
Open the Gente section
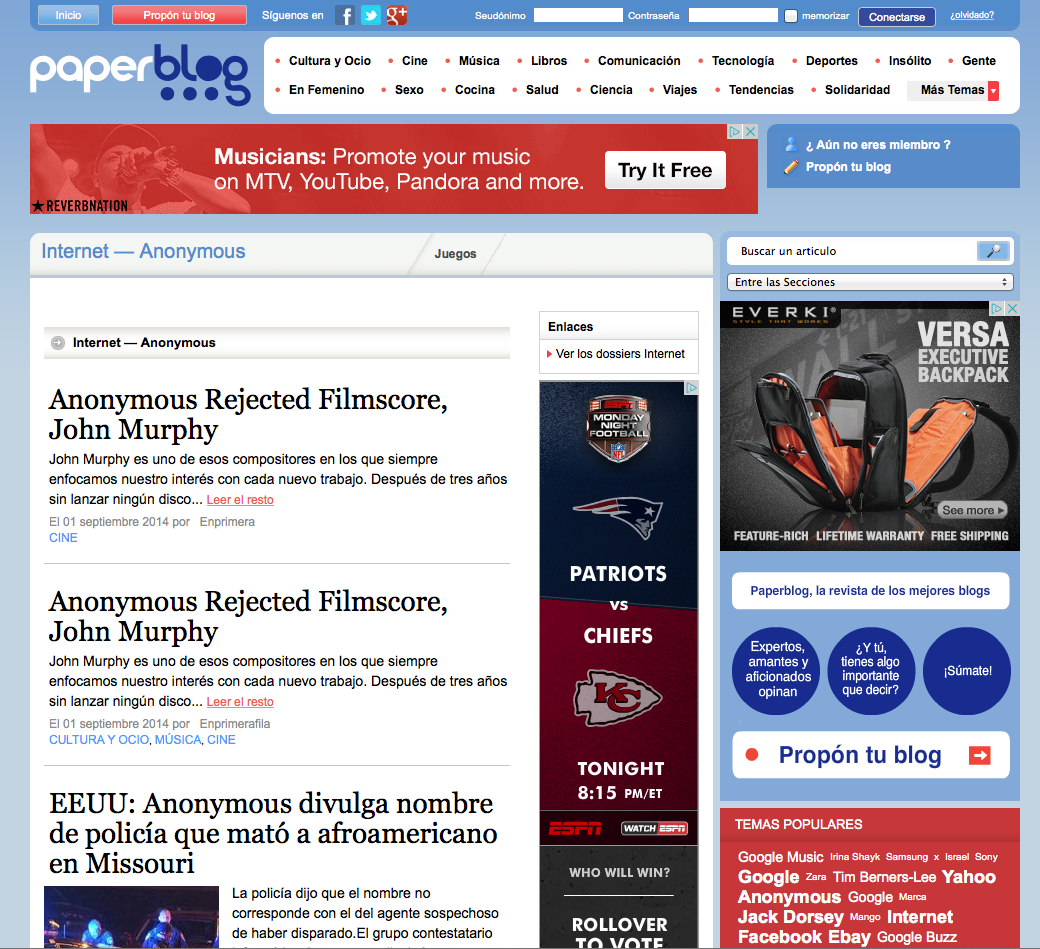pos(978,61)
